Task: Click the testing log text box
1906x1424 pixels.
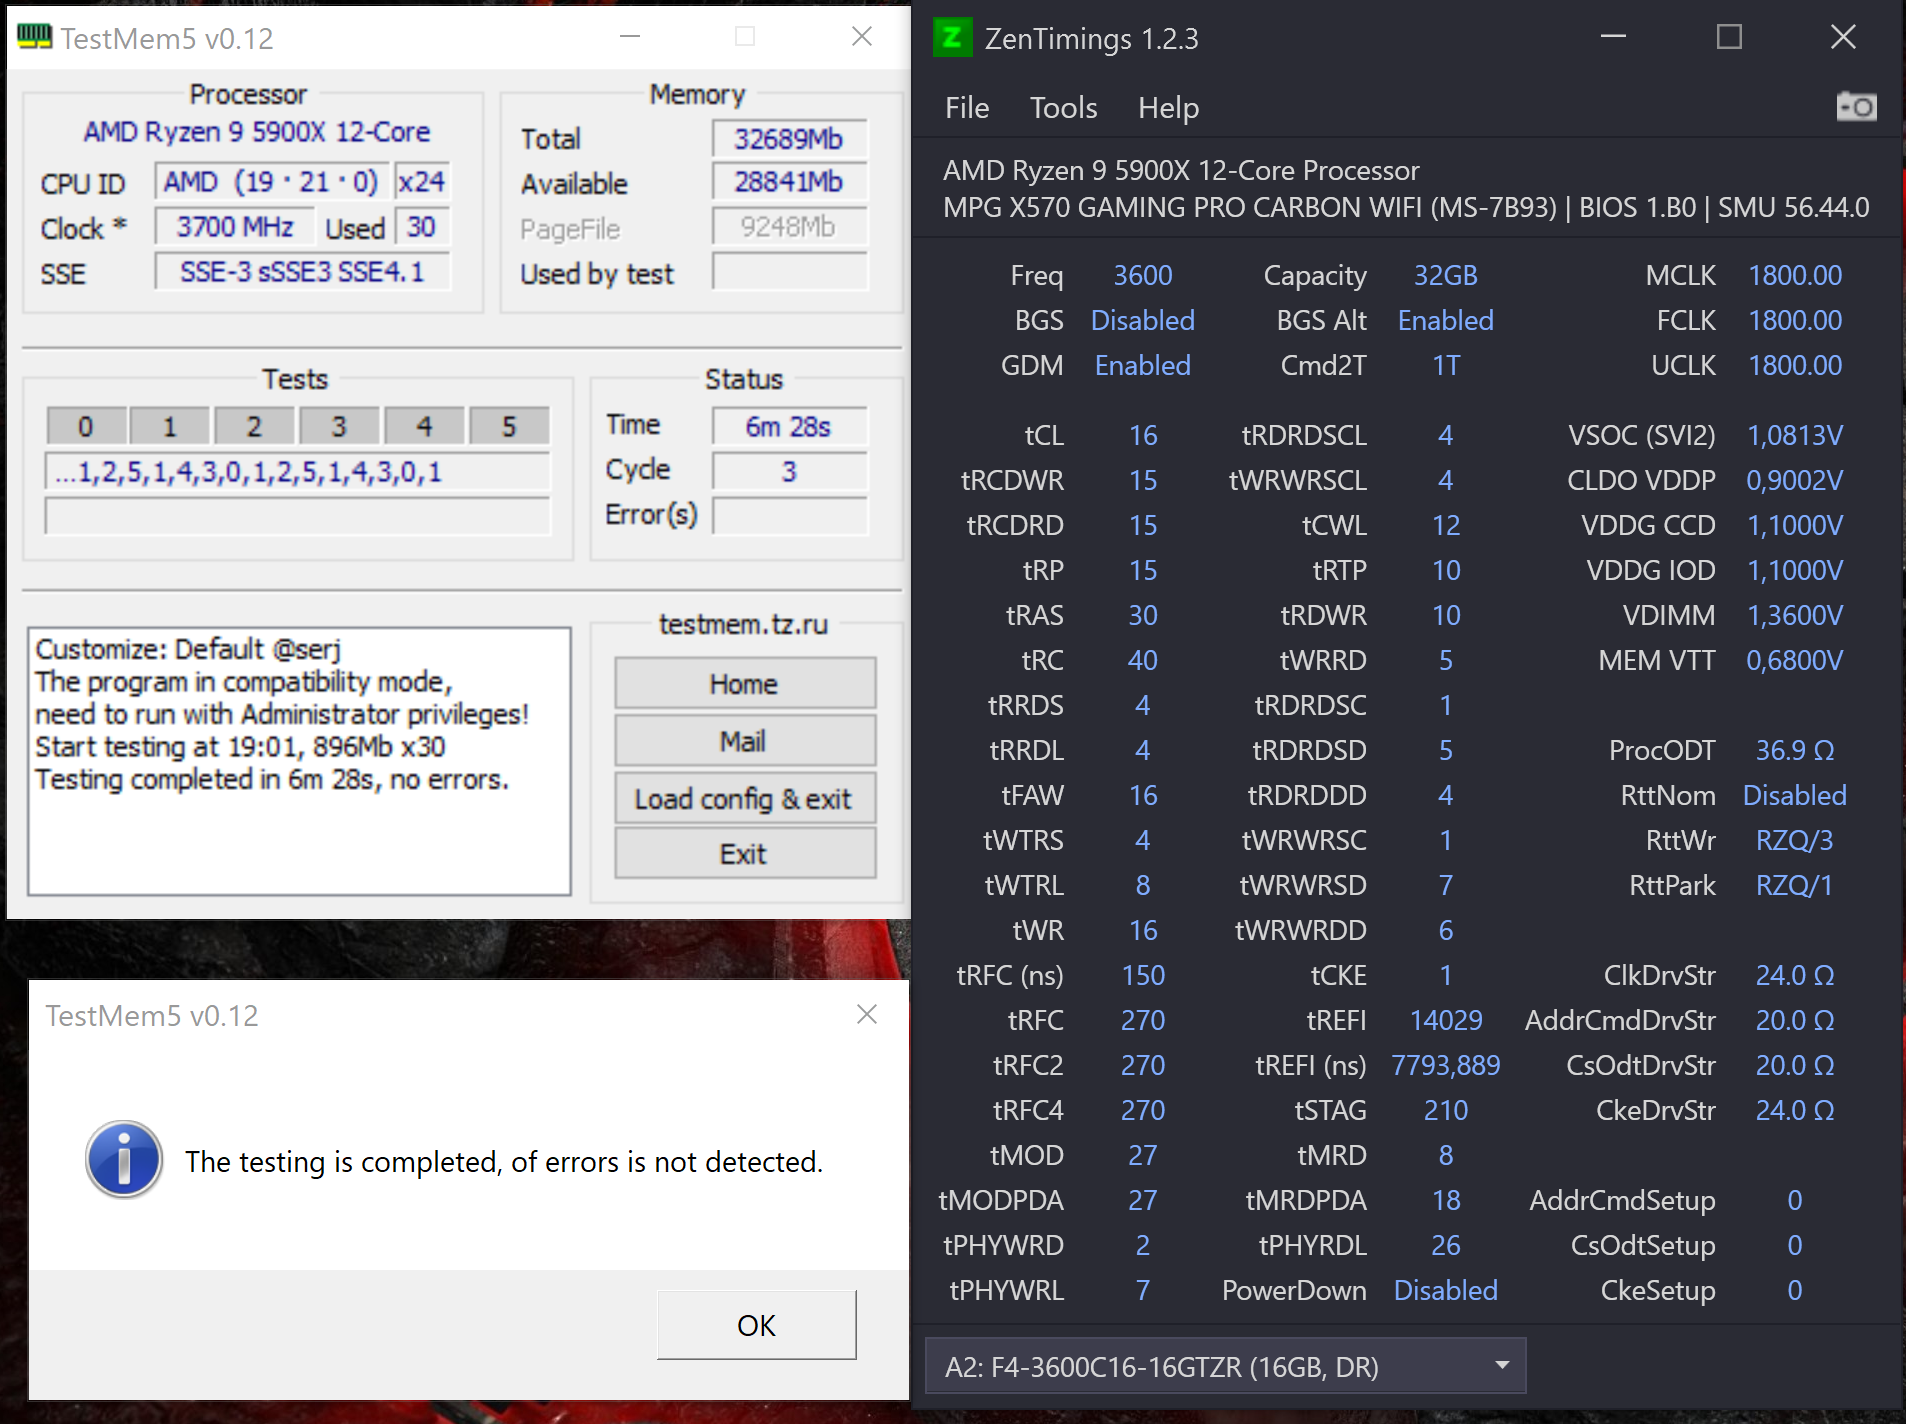Action: (x=300, y=761)
